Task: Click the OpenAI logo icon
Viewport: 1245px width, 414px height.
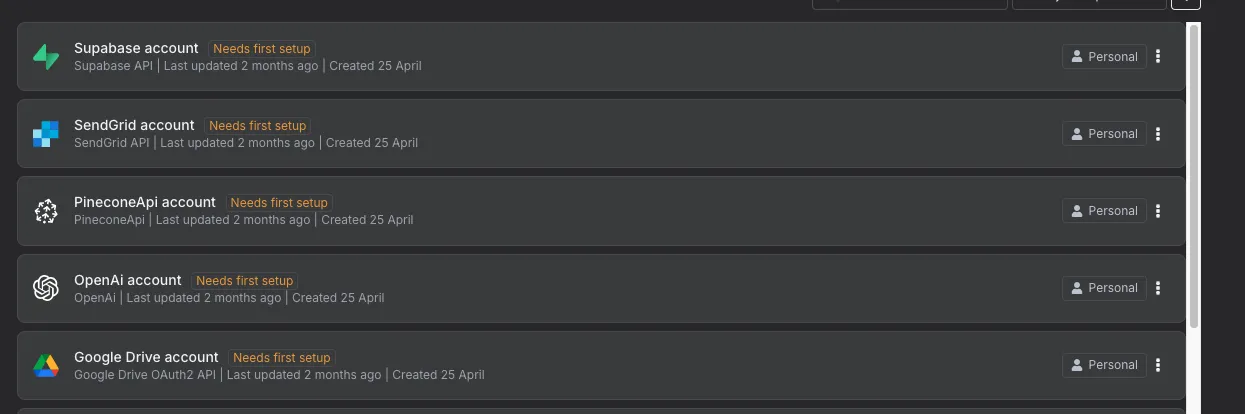Action: click(46, 288)
